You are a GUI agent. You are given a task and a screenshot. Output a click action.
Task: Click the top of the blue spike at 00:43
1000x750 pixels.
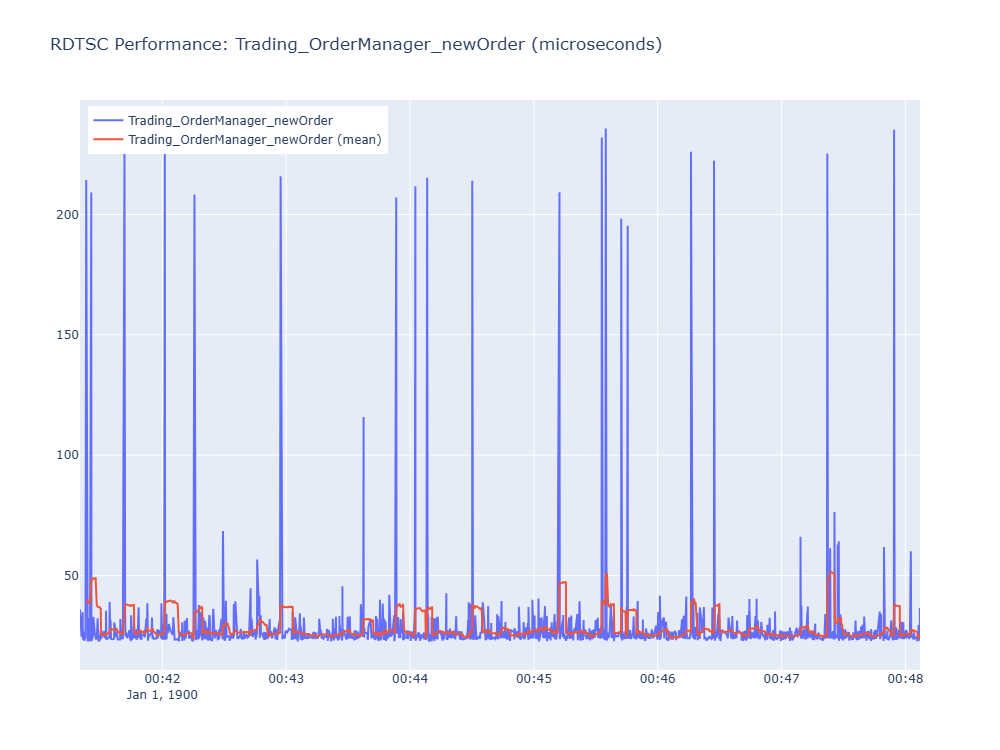pos(281,177)
